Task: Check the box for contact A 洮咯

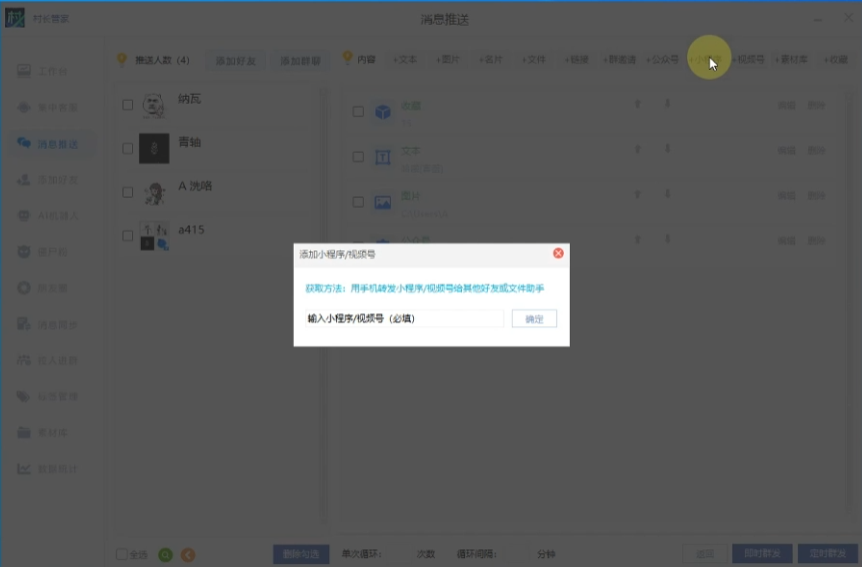Action: click(128, 192)
